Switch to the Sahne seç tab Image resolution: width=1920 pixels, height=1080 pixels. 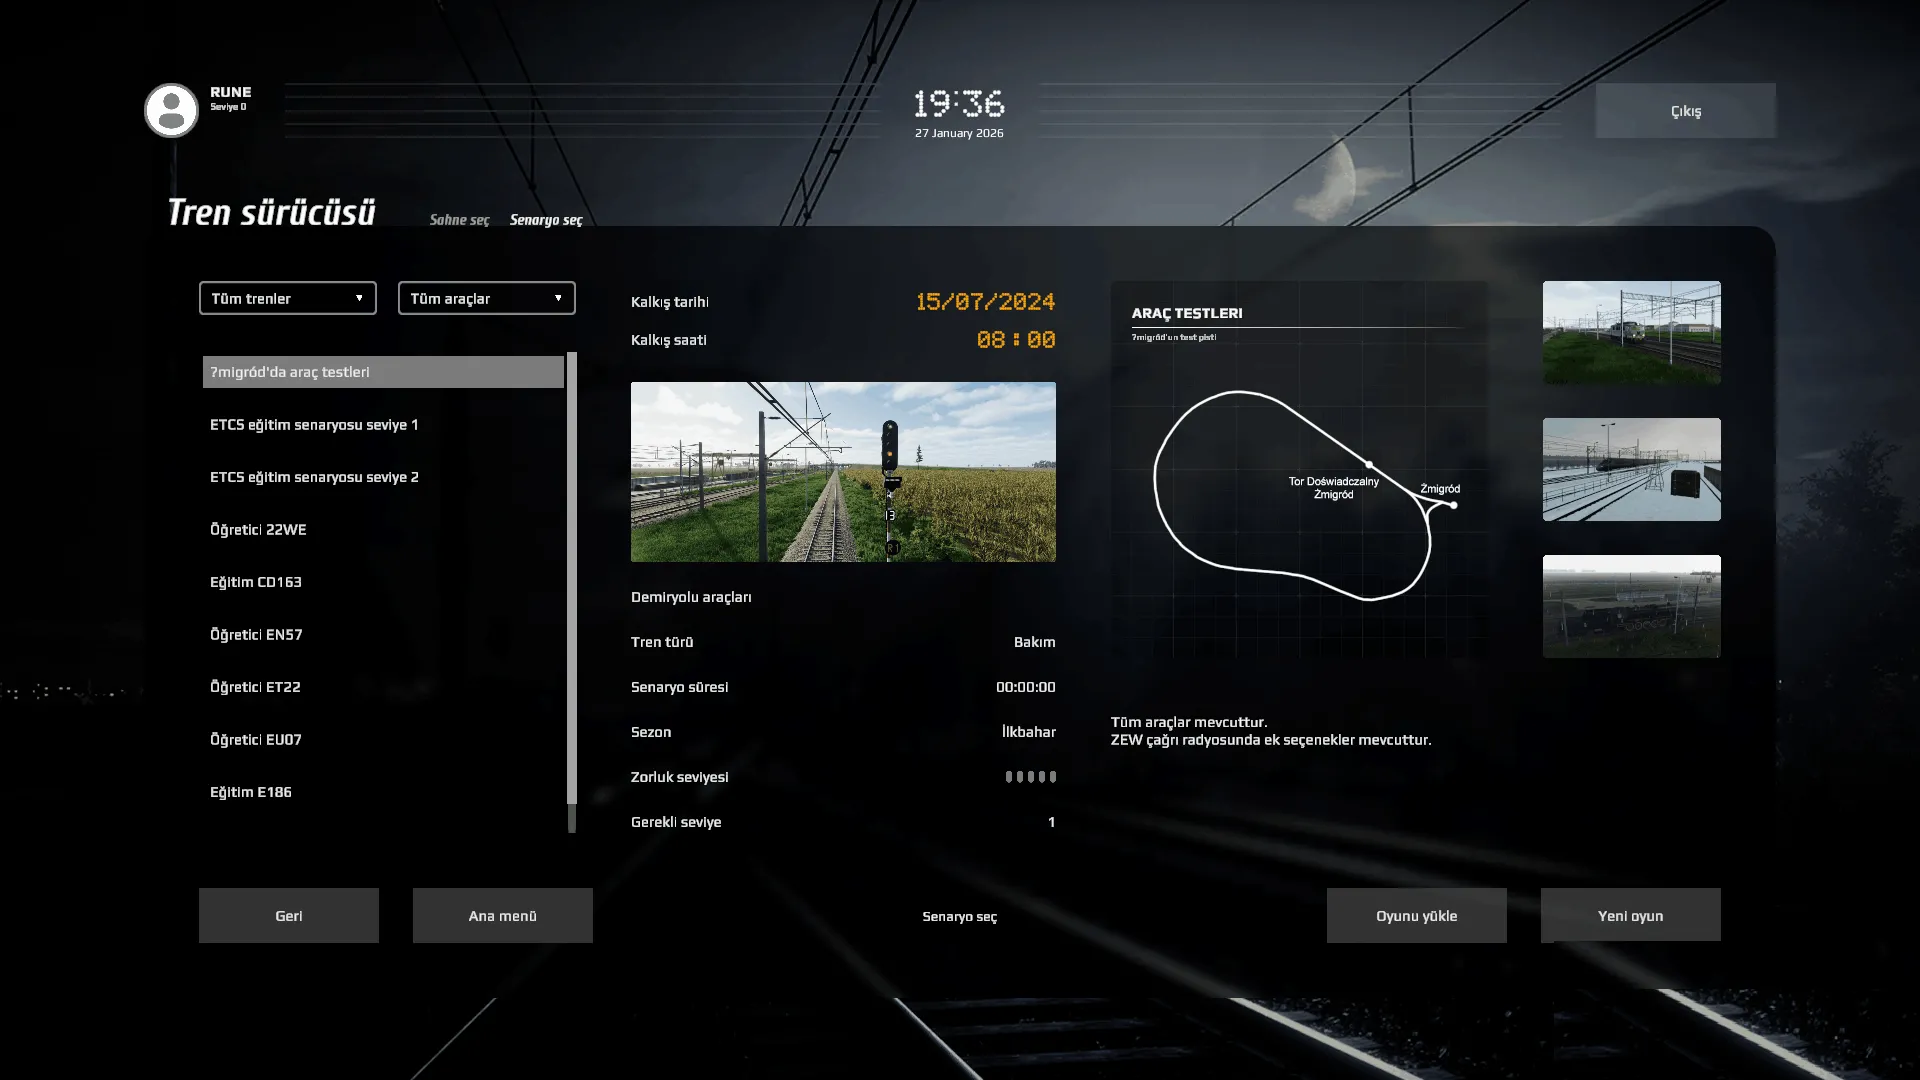tap(459, 220)
